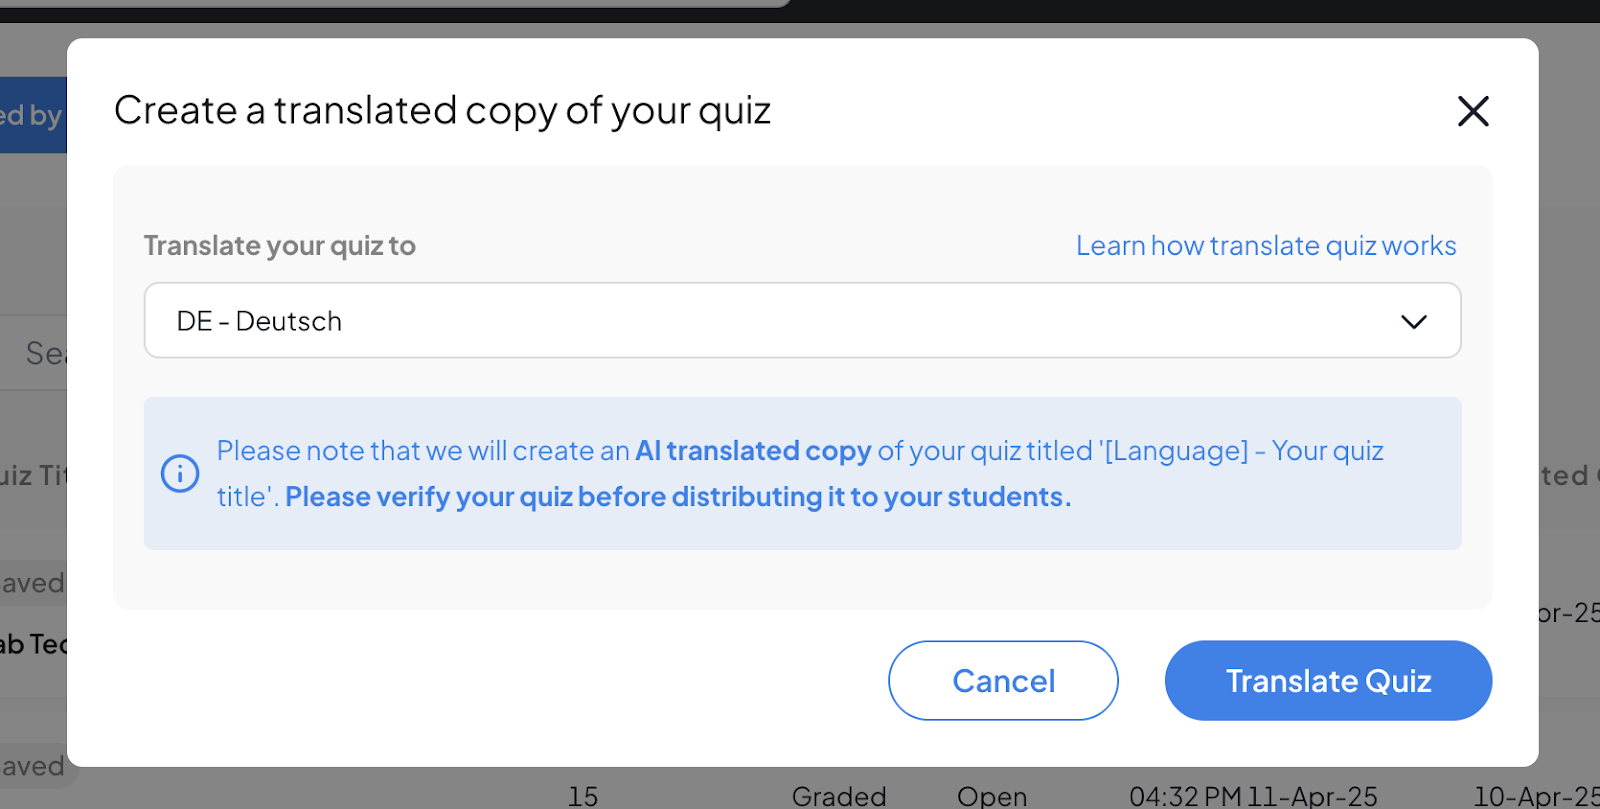Click the info circle icon in notice
Image resolution: width=1600 pixels, height=809 pixels.
tap(180, 473)
